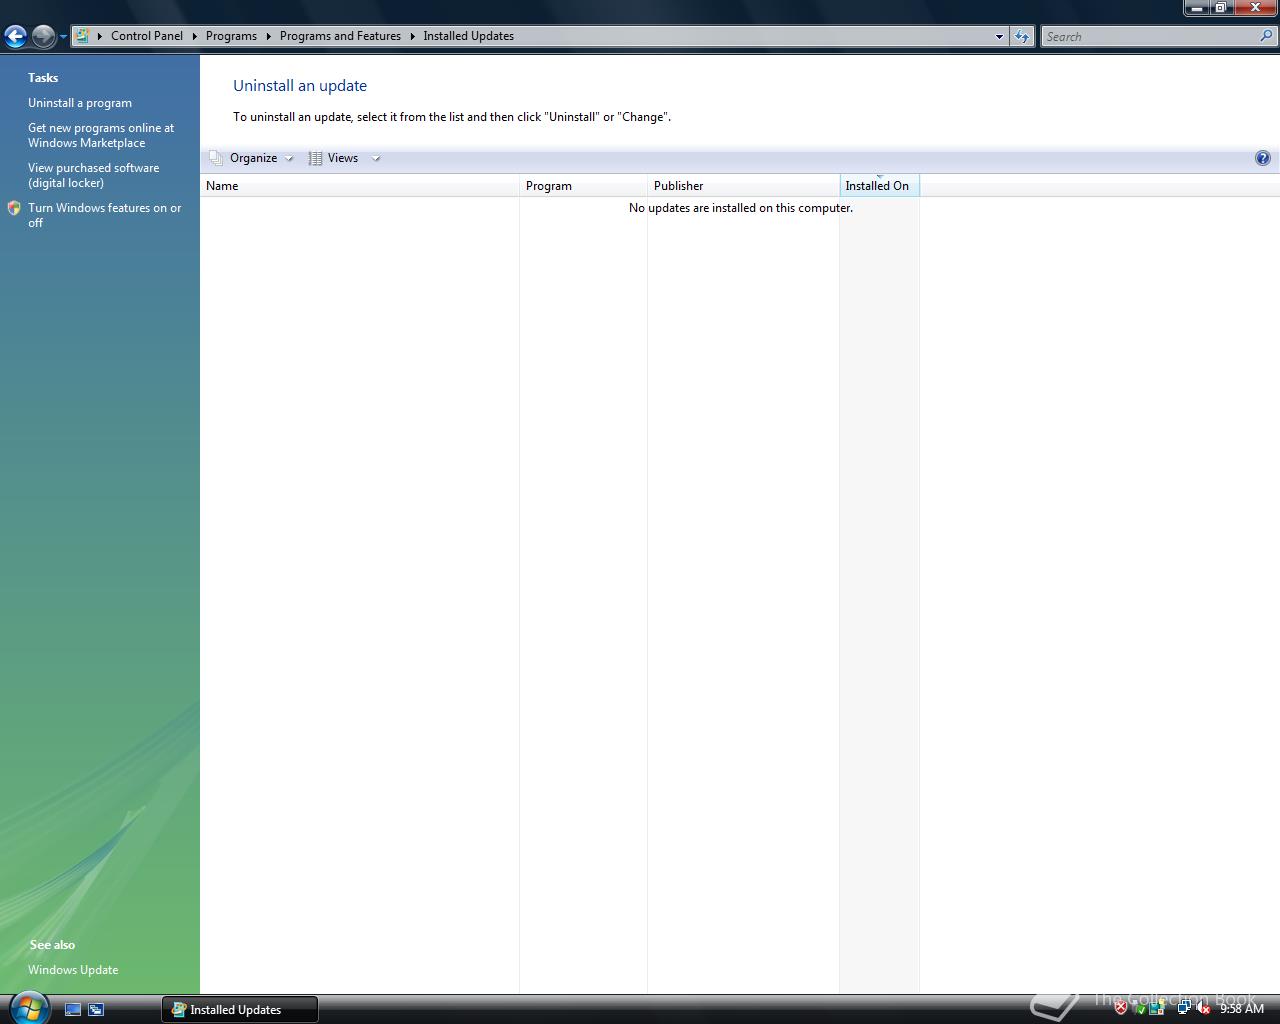Click Show Desktop quick launch icon
The image size is (1280, 1024).
tap(72, 1010)
